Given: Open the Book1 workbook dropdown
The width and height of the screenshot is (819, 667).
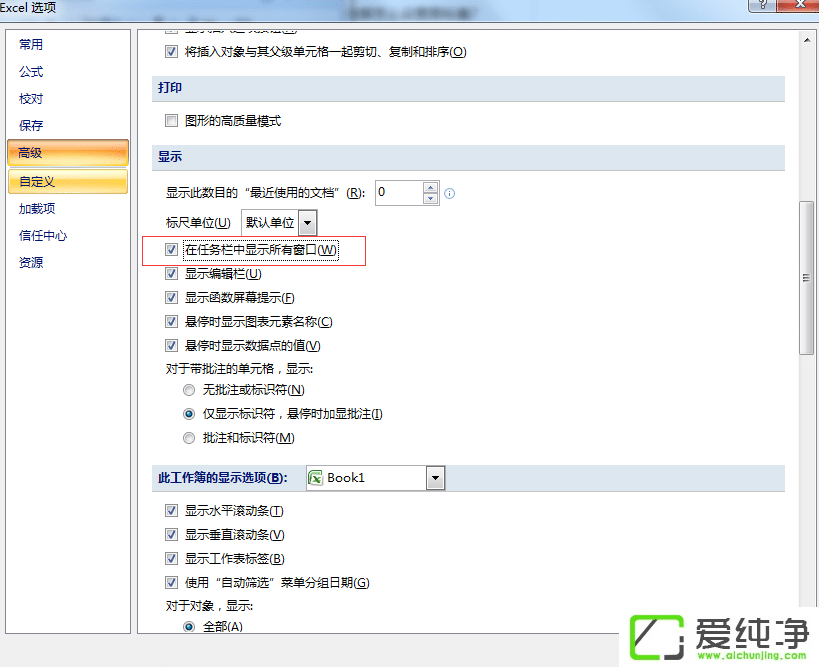Looking at the screenshot, I should (x=435, y=478).
